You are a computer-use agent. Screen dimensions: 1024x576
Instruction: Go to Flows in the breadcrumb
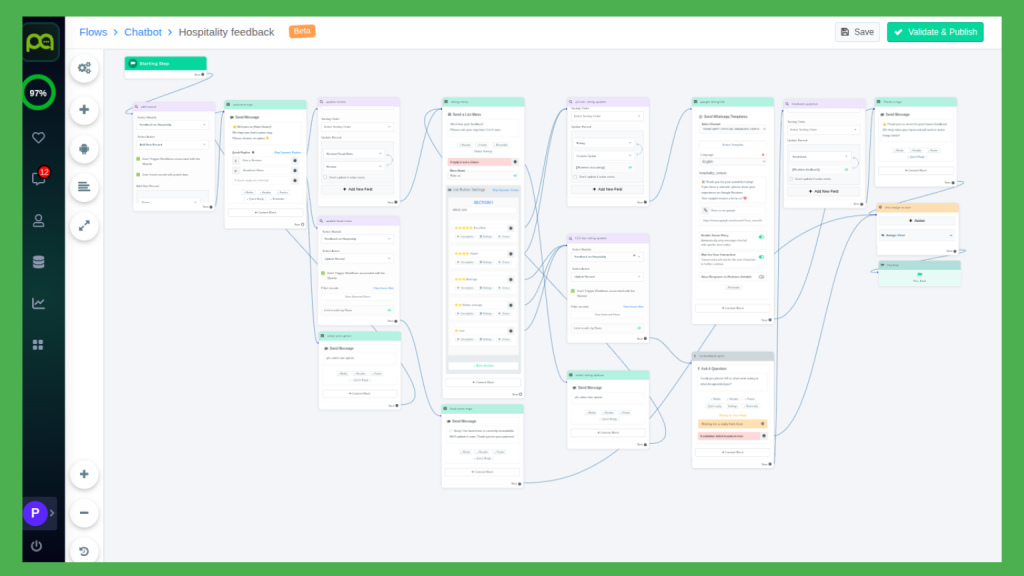point(93,32)
